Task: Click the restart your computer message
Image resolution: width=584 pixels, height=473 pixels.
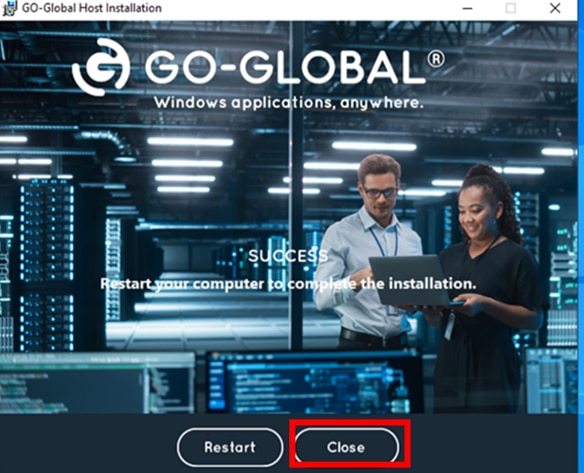Action: (x=288, y=284)
